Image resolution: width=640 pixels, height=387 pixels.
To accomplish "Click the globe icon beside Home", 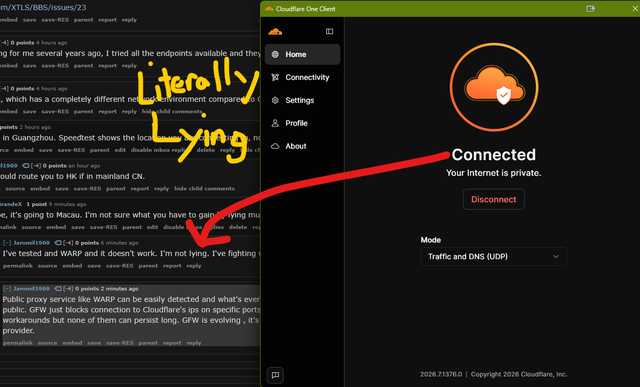I will pos(275,54).
